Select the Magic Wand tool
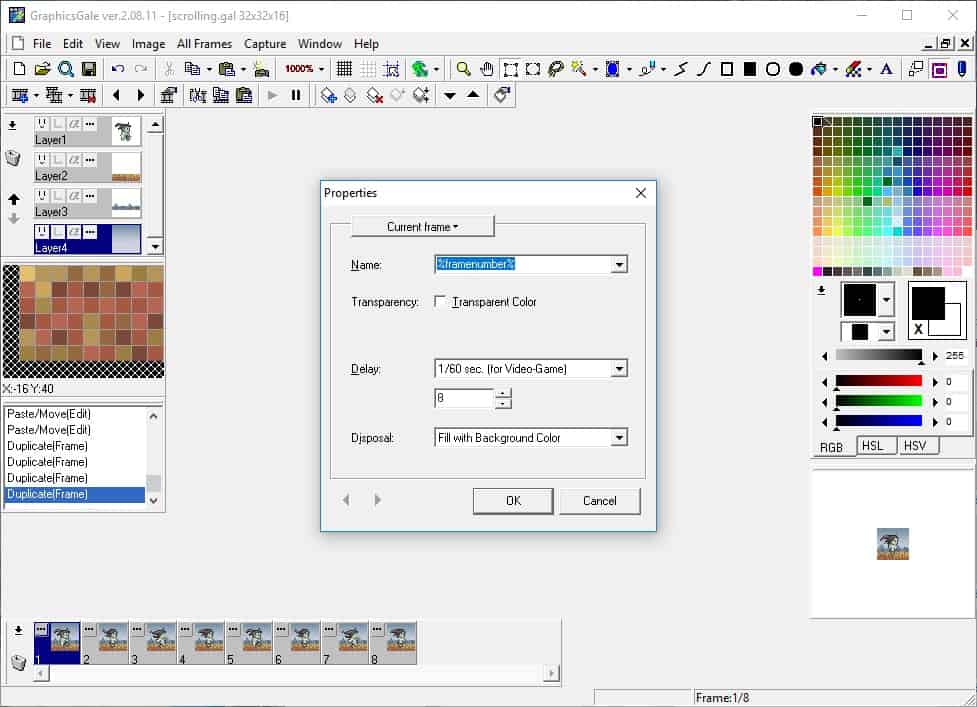 [x=578, y=69]
